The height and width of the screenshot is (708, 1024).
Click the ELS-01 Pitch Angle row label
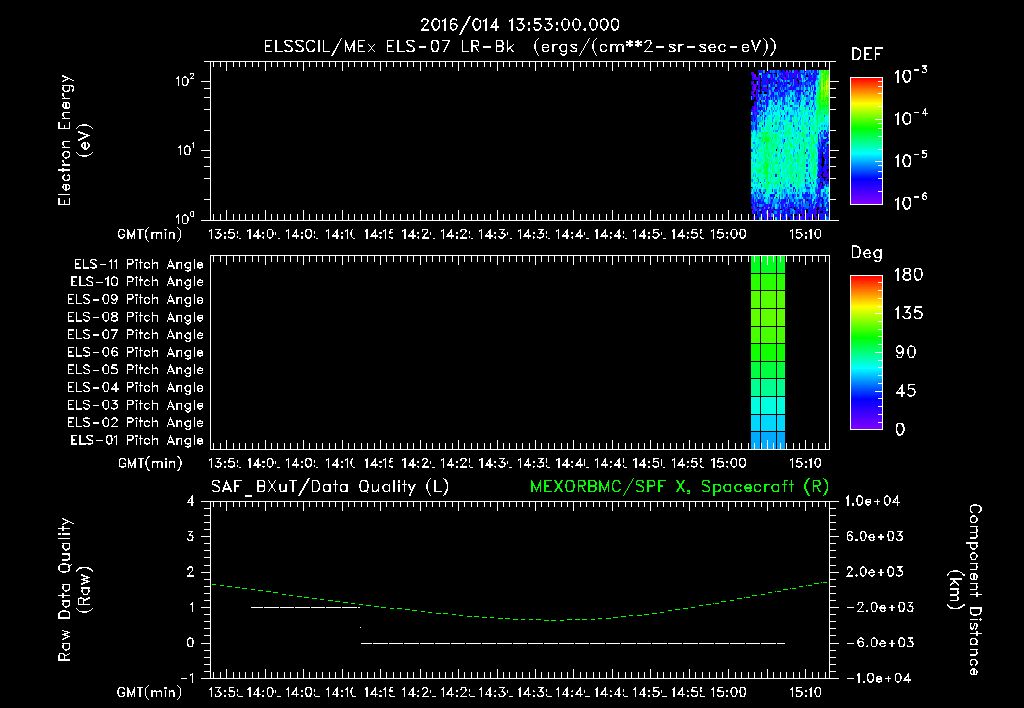(137, 440)
